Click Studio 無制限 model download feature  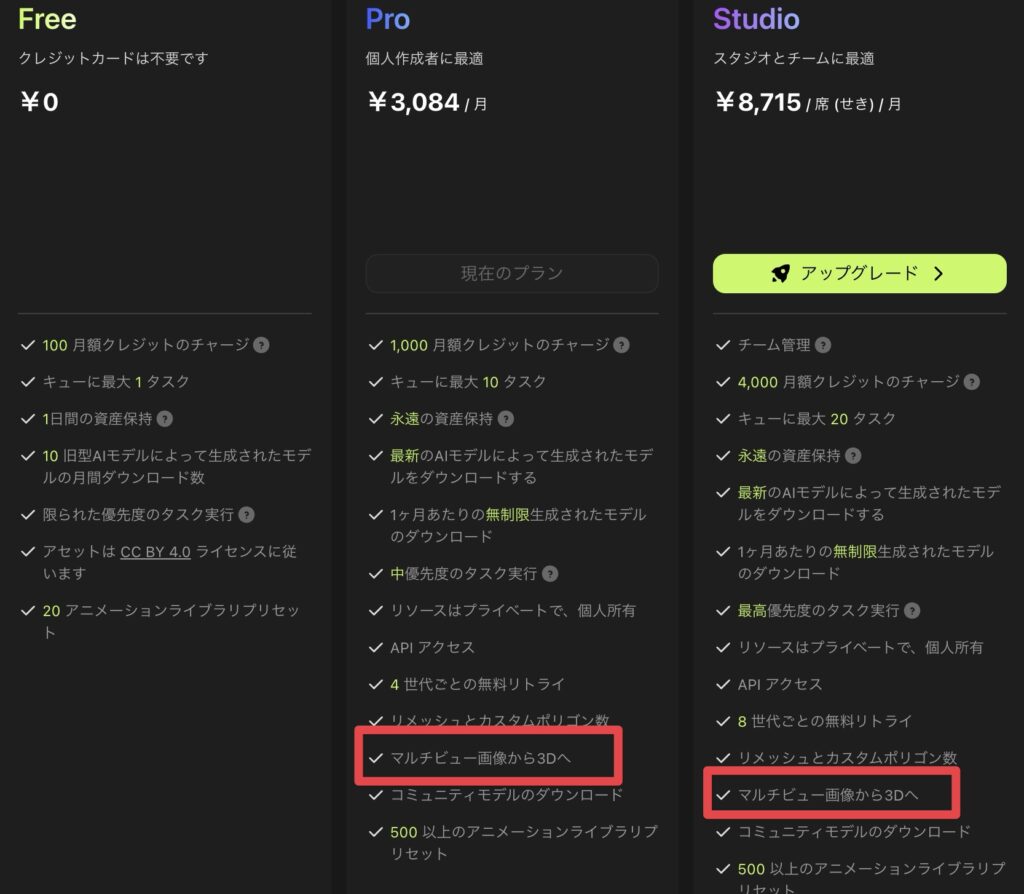coord(865,562)
